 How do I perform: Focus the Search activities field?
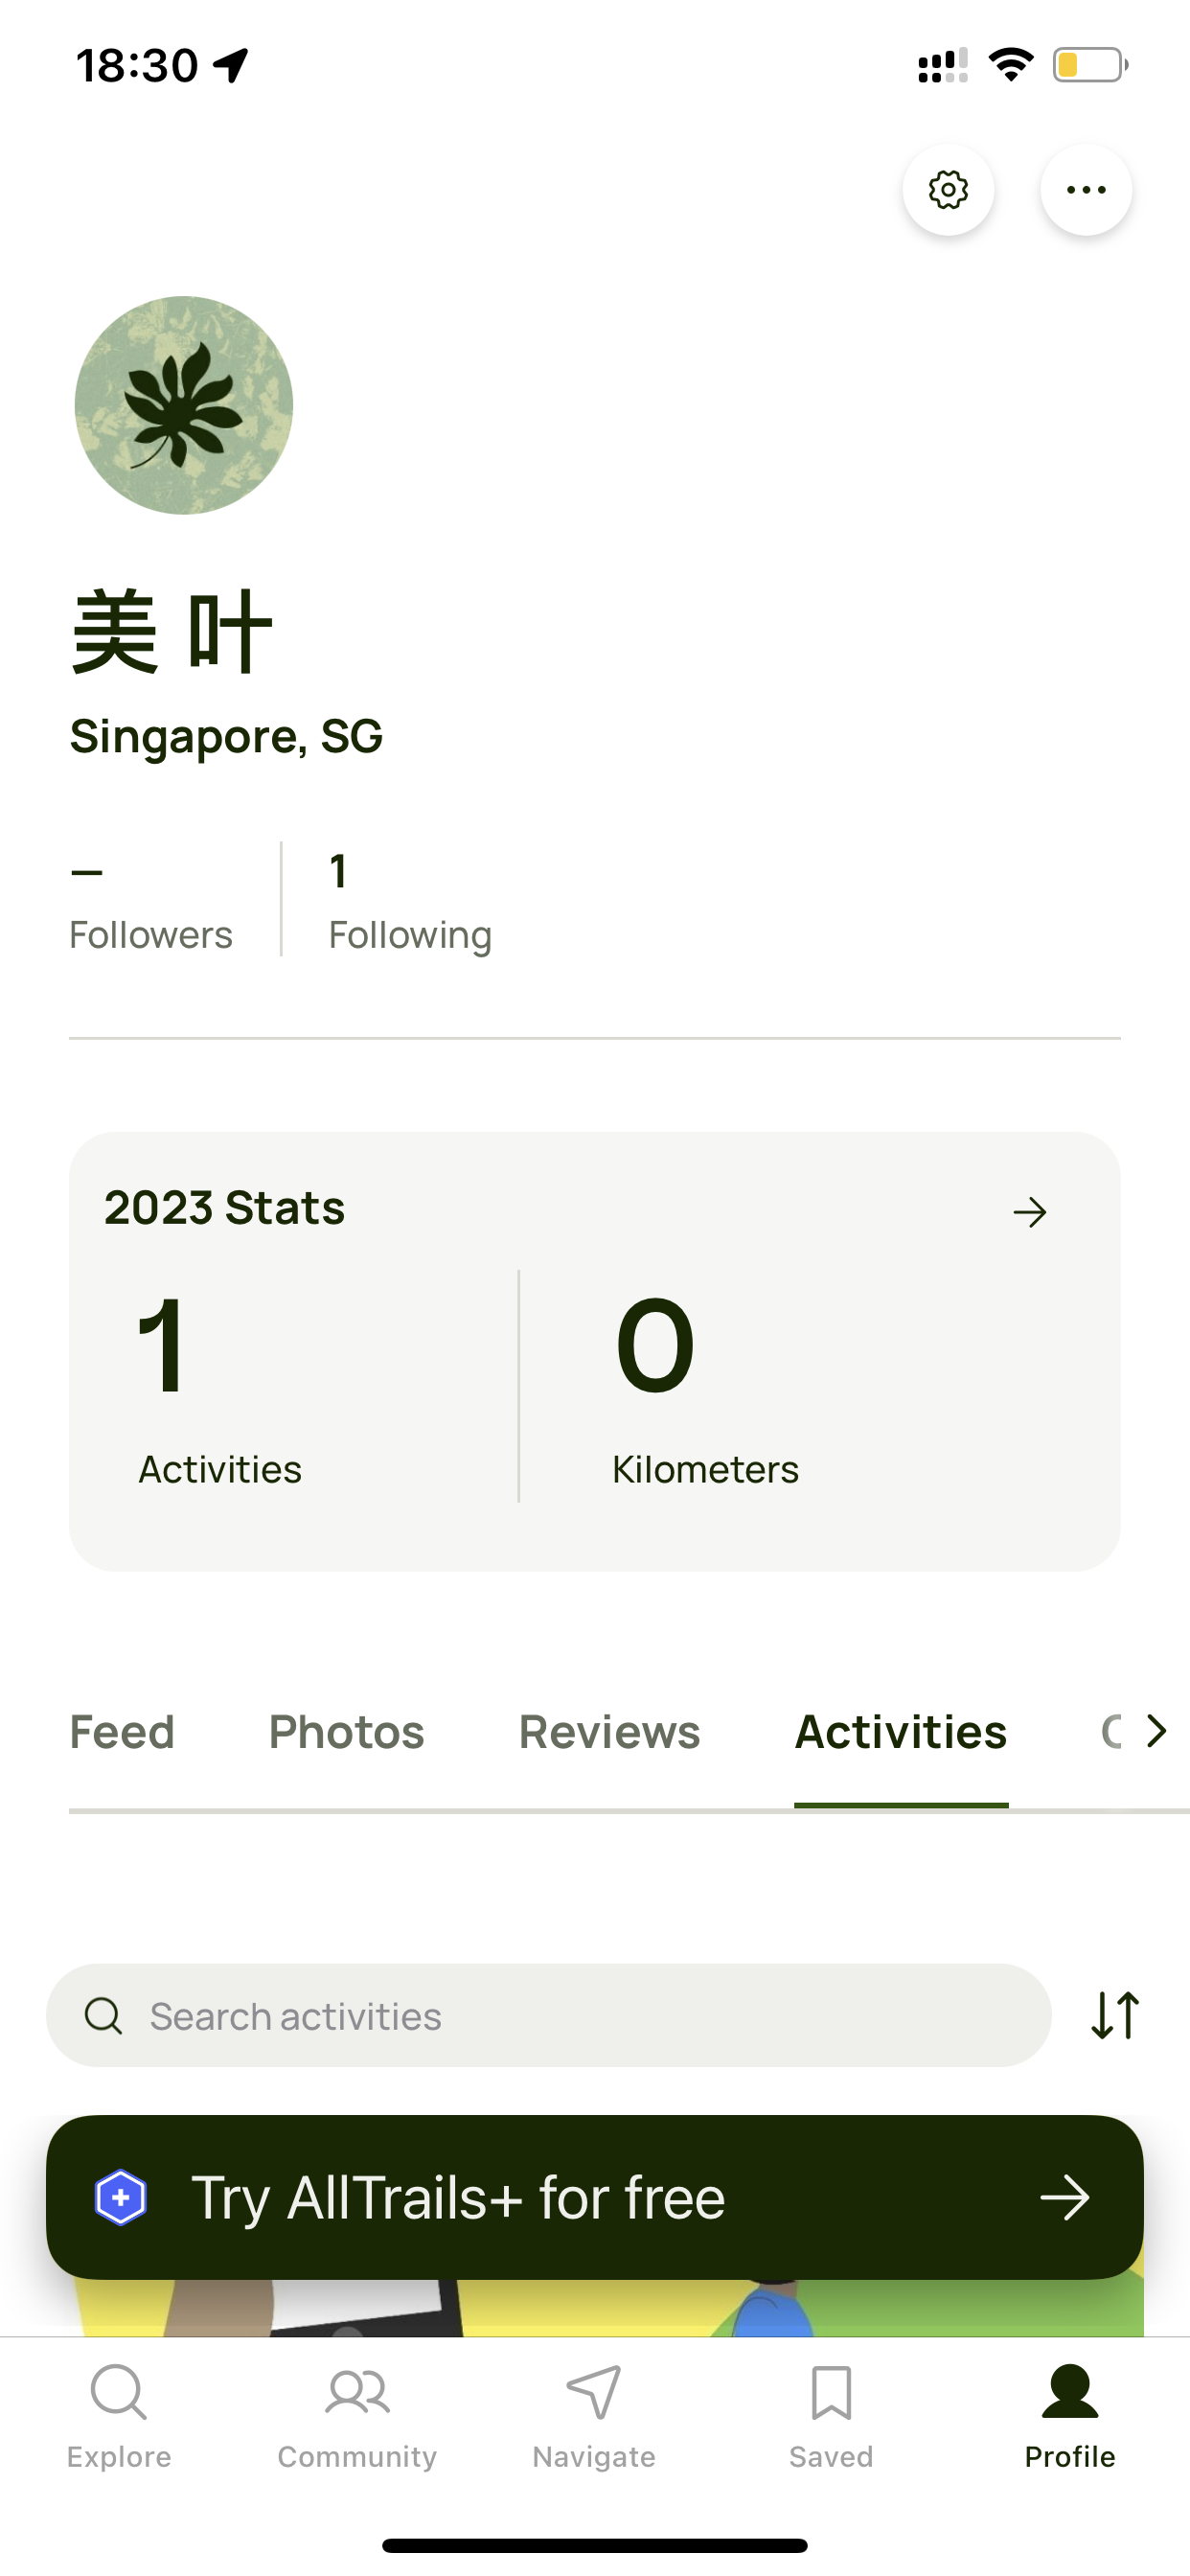pyautogui.click(x=549, y=2016)
